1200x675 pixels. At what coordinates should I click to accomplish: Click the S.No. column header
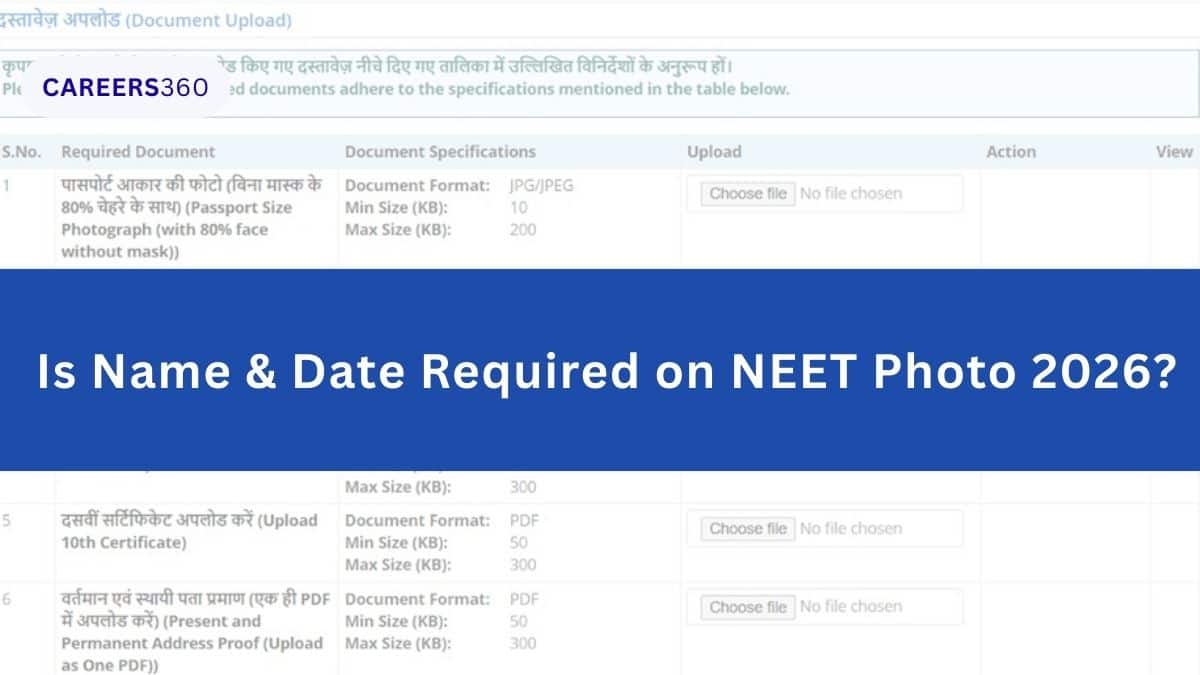click(x=22, y=151)
